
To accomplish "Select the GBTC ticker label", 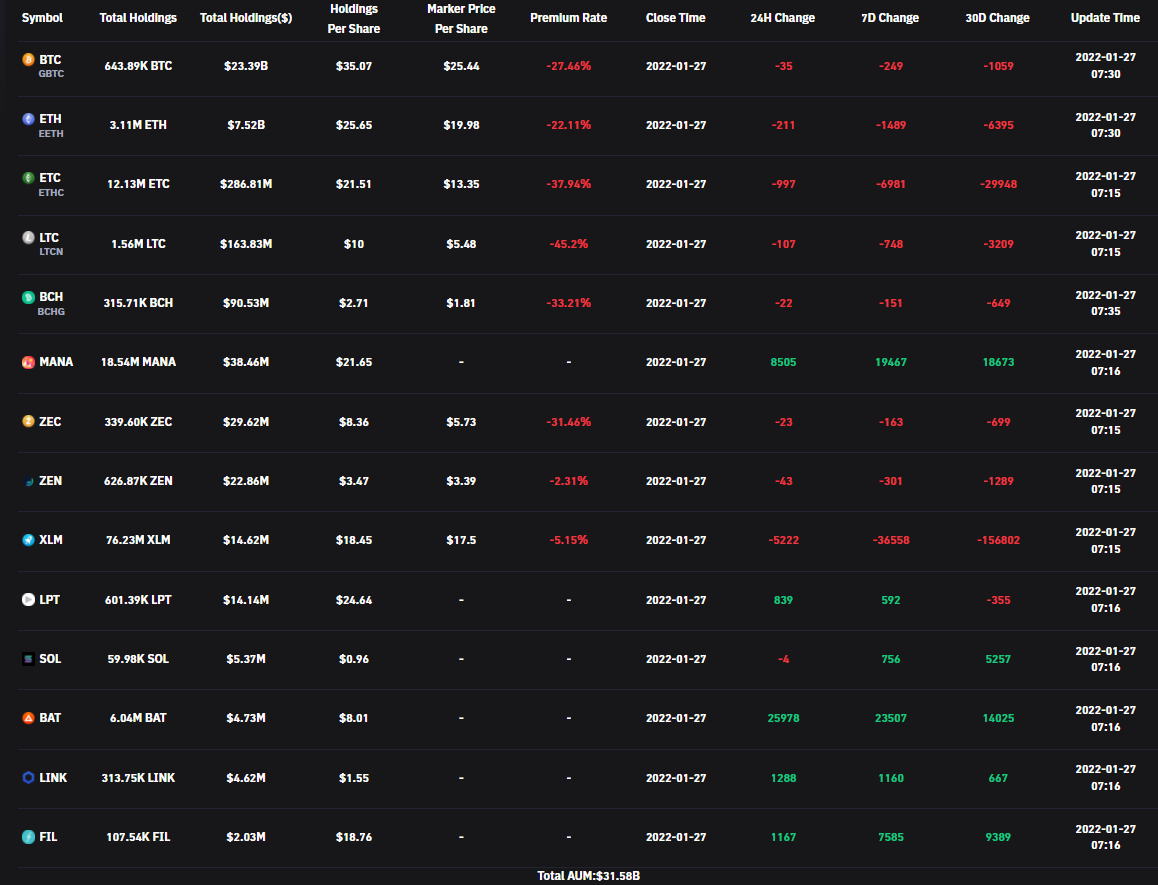I will click(x=51, y=74).
